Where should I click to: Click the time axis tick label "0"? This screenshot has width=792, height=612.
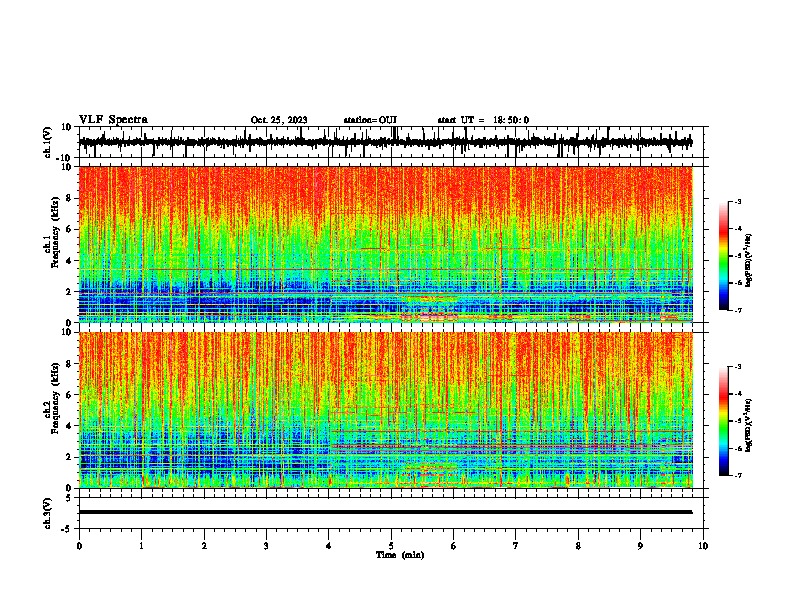pyautogui.click(x=79, y=546)
